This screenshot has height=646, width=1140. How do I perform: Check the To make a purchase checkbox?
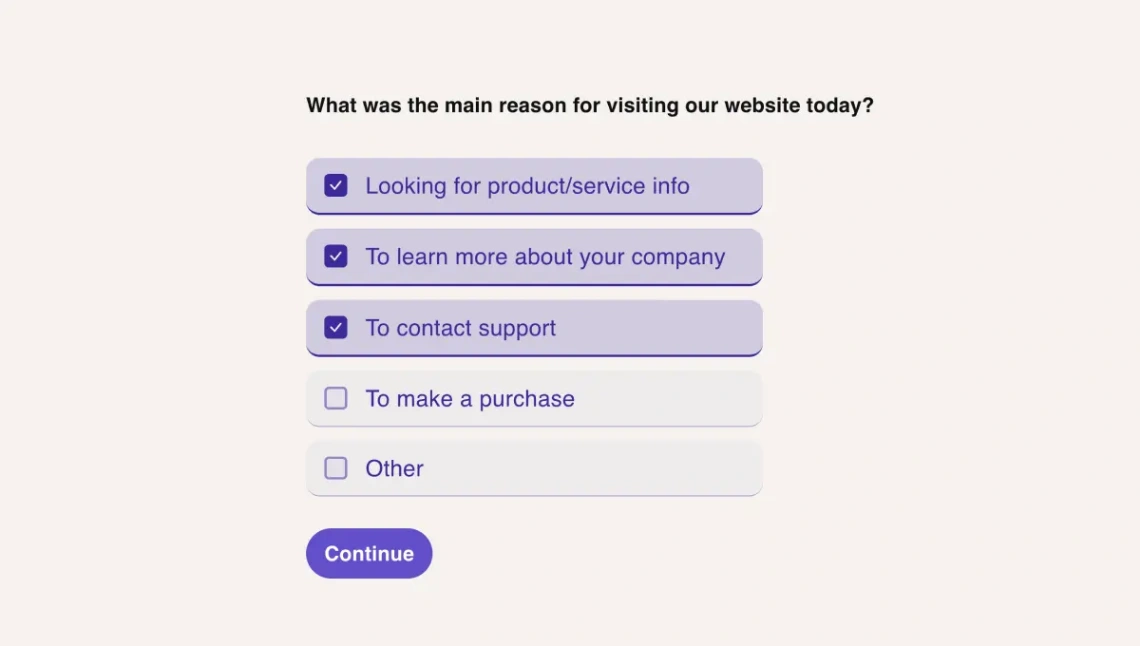click(x=336, y=398)
